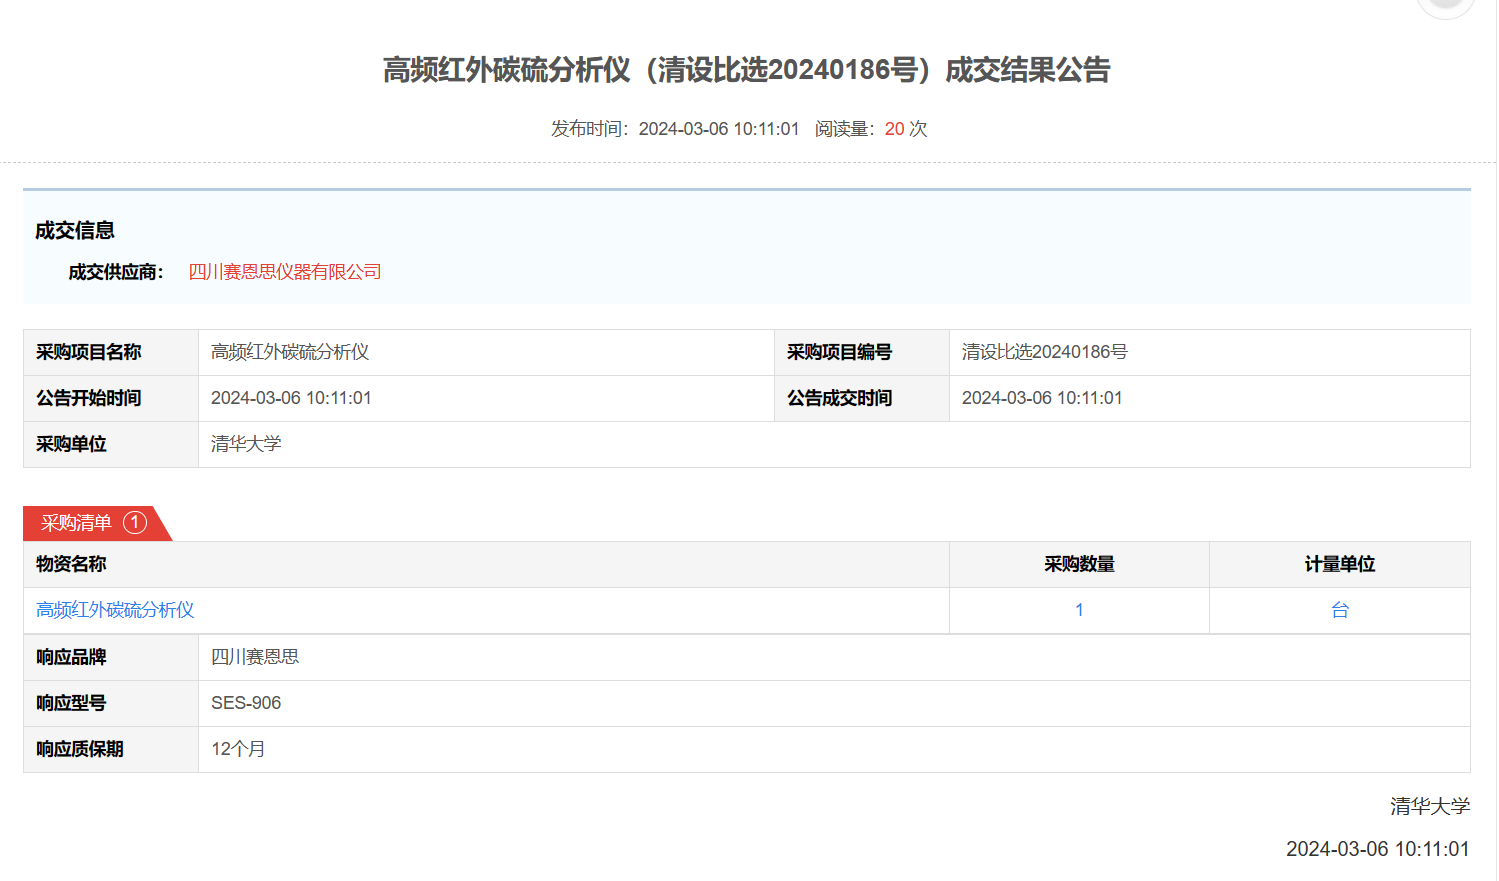Screen dimensions: 1499x881
Task: Click the response model value SES-906
Action: (x=246, y=703)
